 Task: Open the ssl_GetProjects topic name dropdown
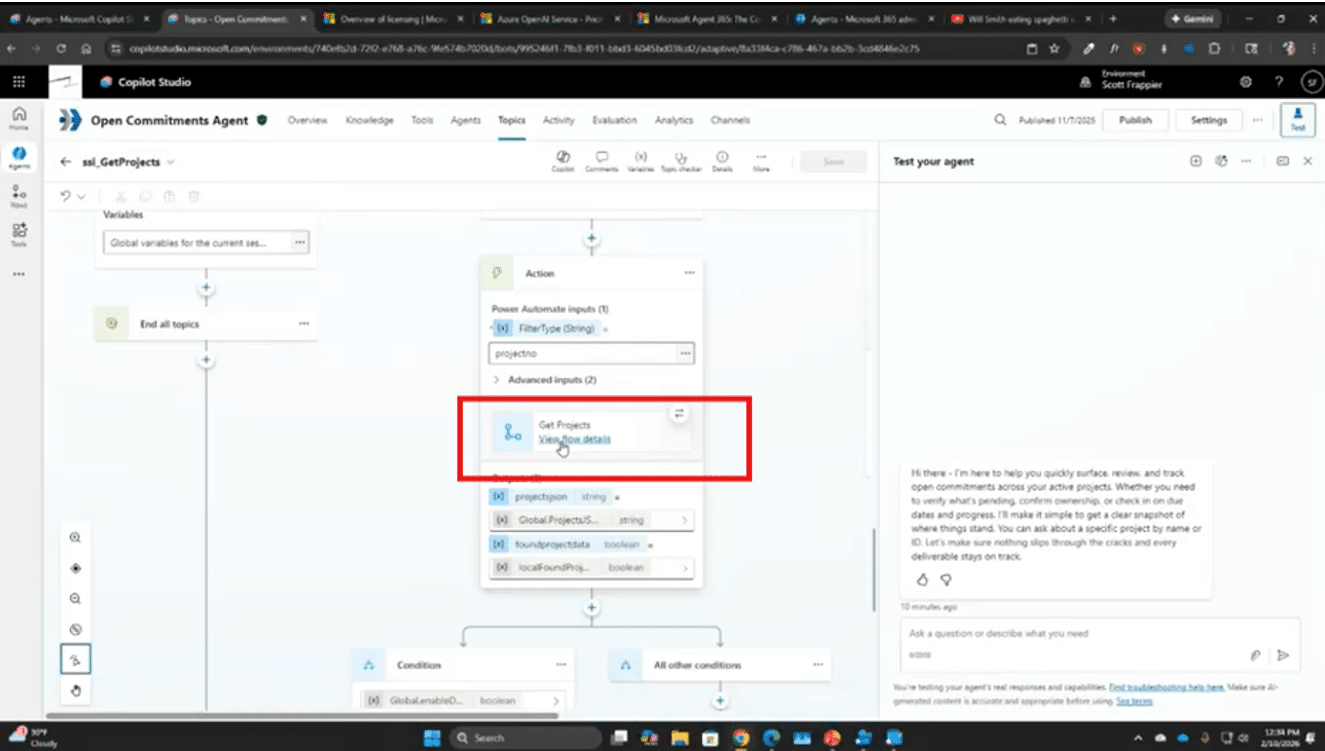[x=171, y=162]
